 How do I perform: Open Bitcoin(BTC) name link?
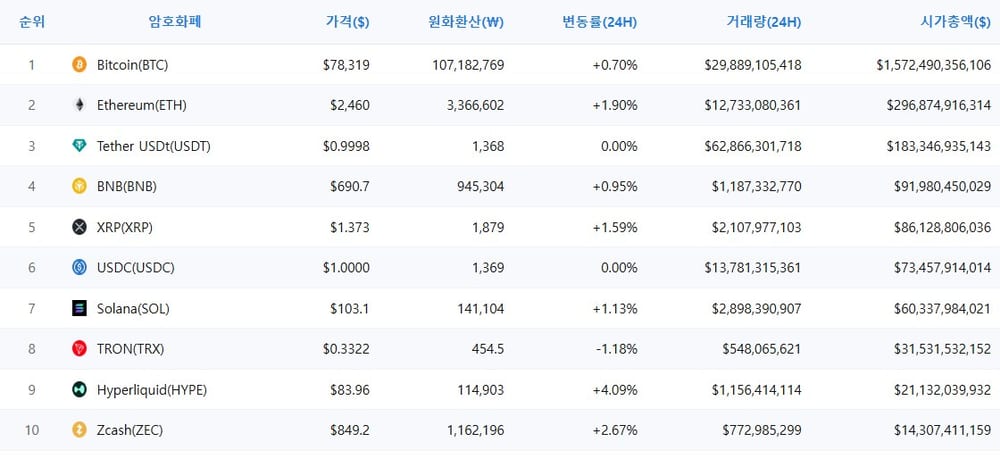click(133, 64)
